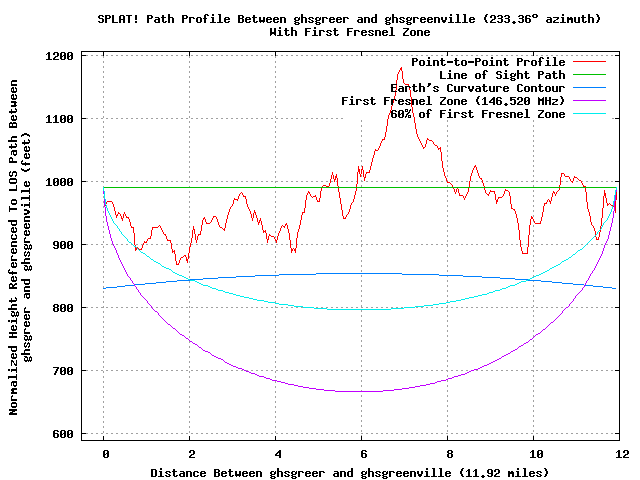Click the 6 tick label on the x-axis

tap(362, 452)
